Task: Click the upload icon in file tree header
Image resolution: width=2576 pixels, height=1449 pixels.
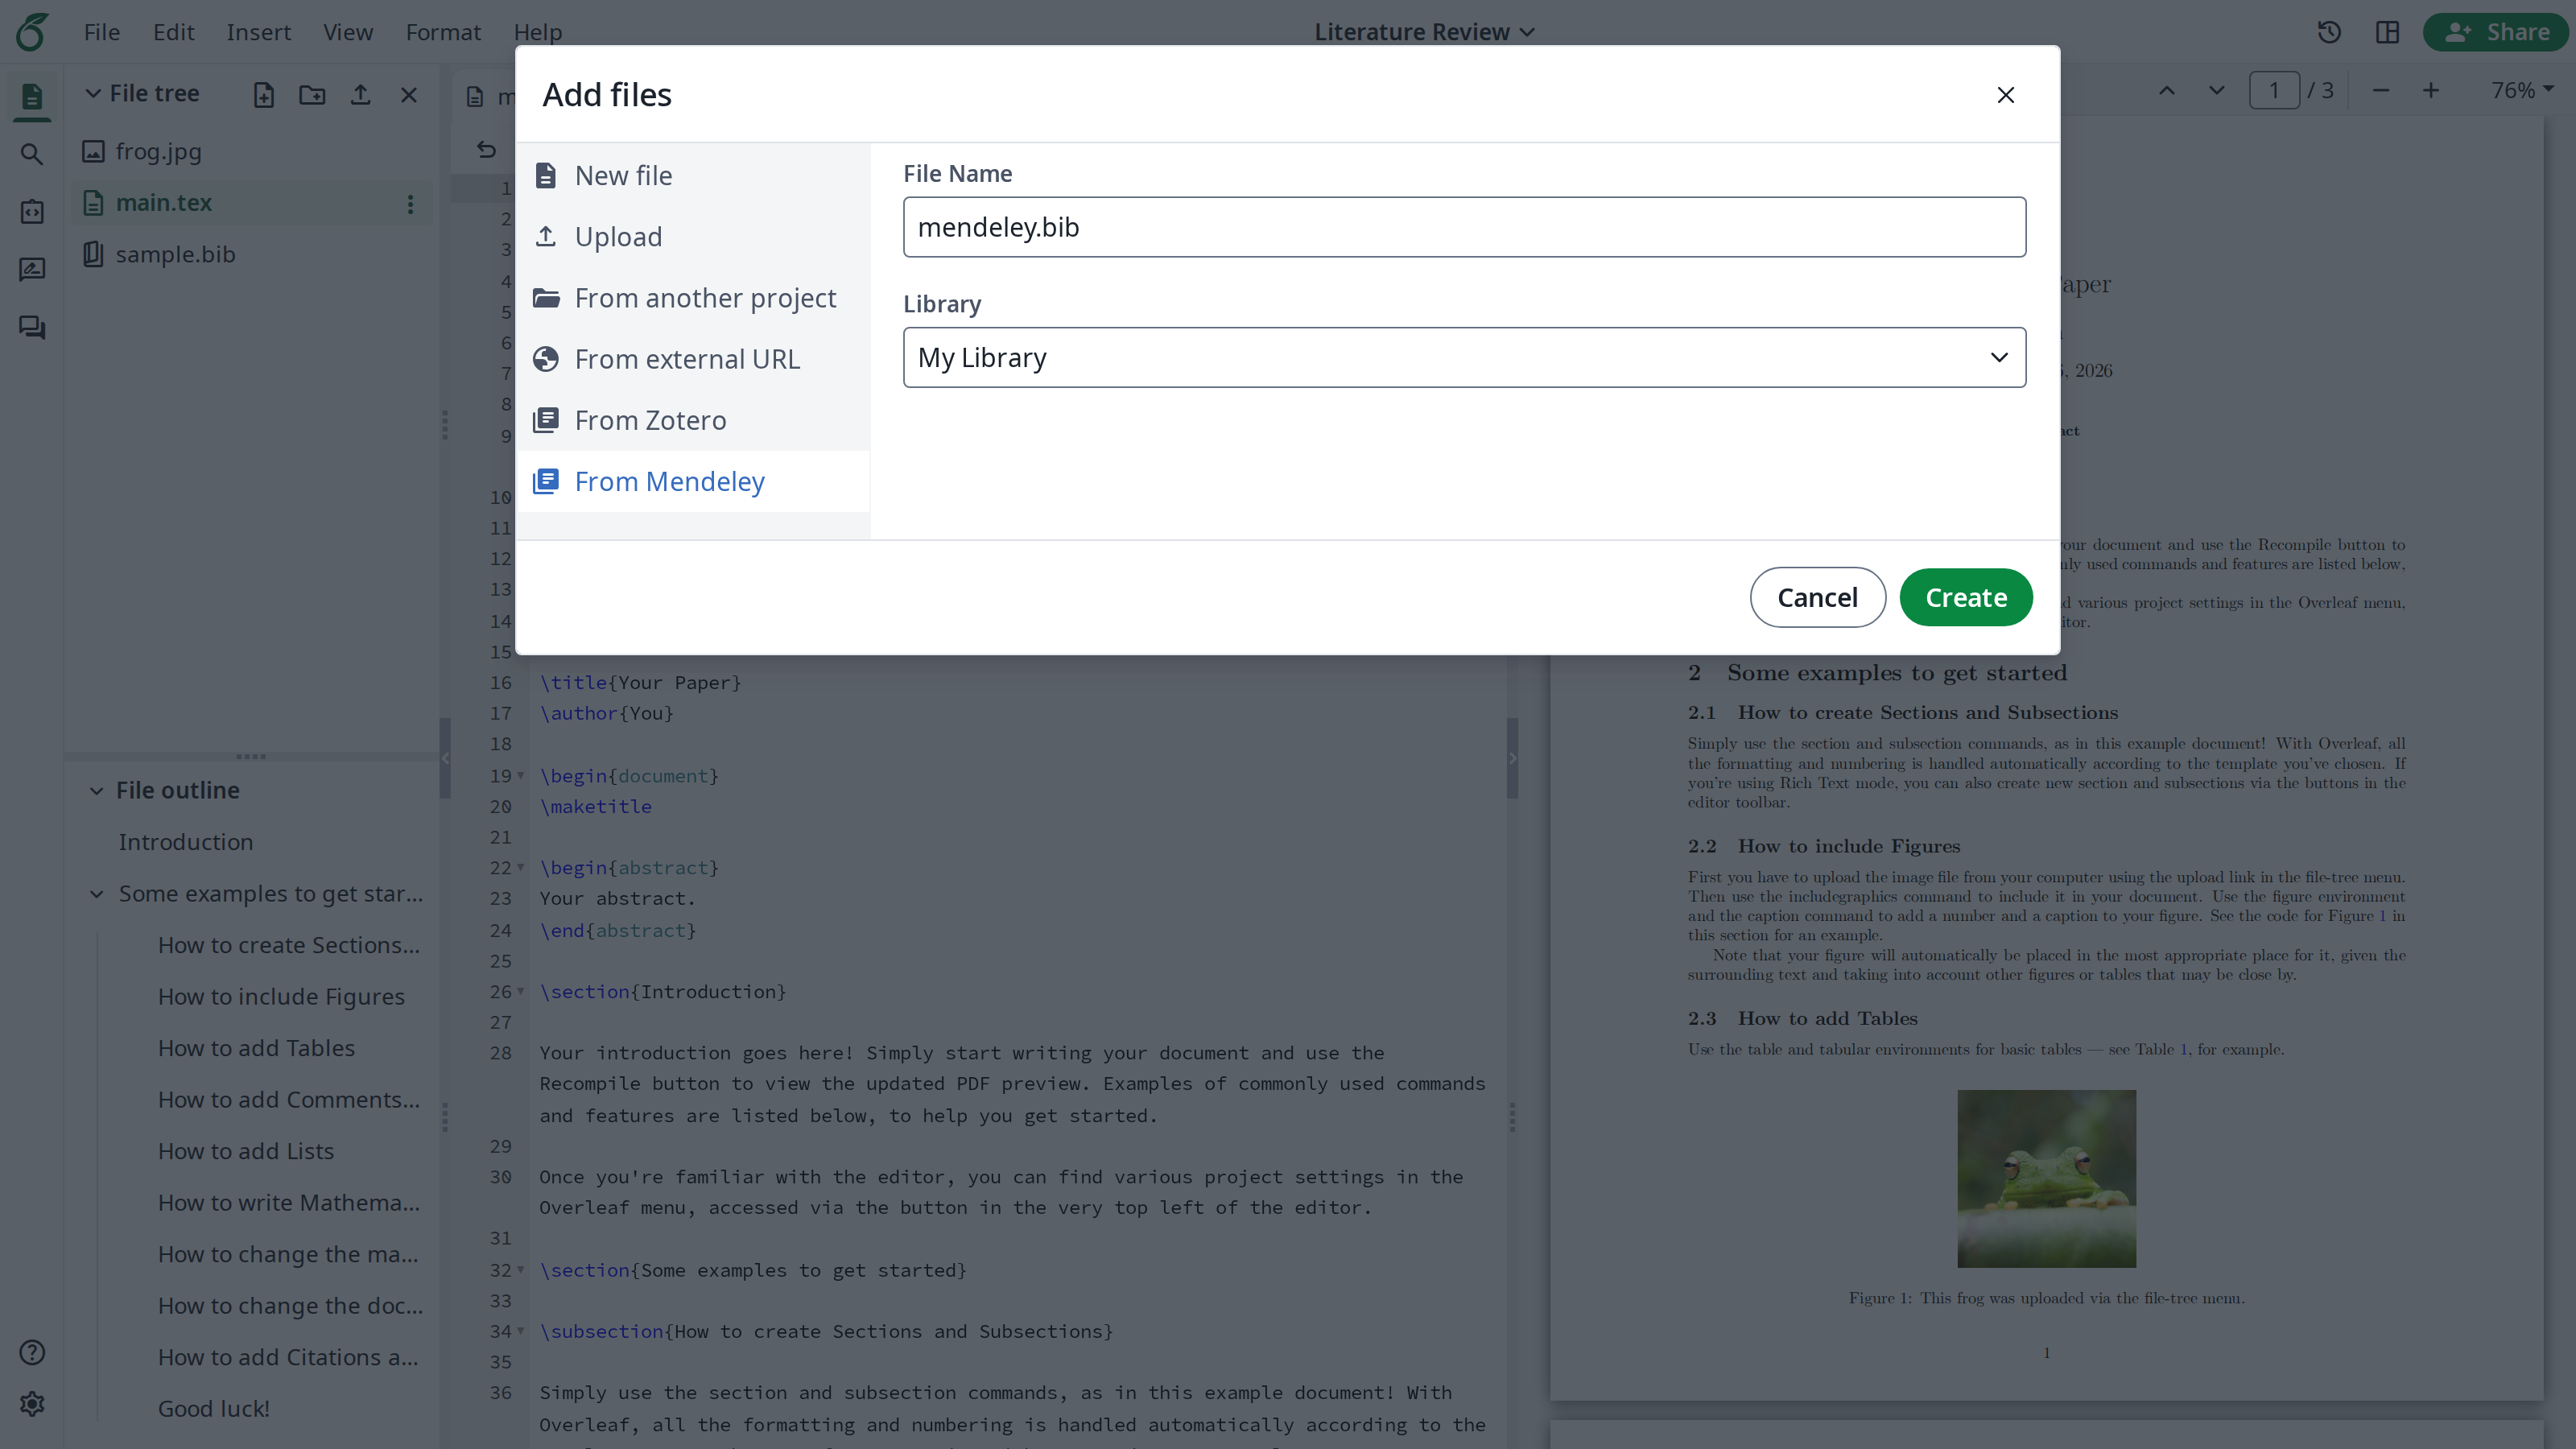Action: point(361,95)
